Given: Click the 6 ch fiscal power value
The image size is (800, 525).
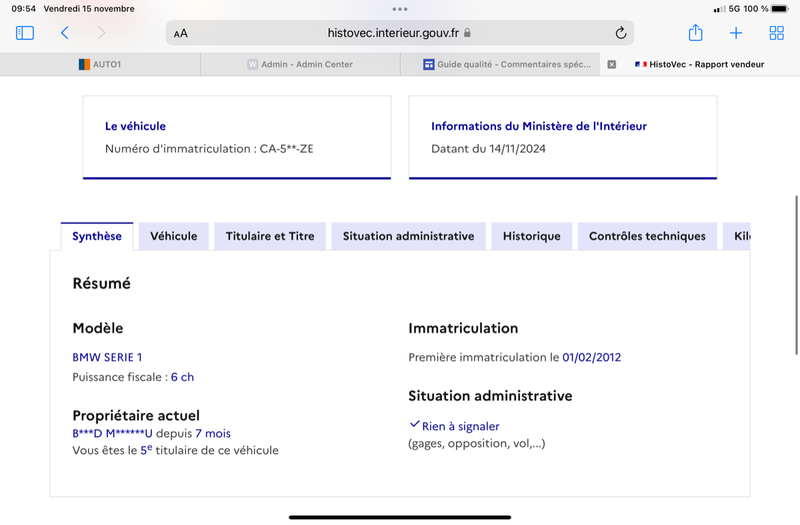Looking at the screenshot, I should click(182, 377).
